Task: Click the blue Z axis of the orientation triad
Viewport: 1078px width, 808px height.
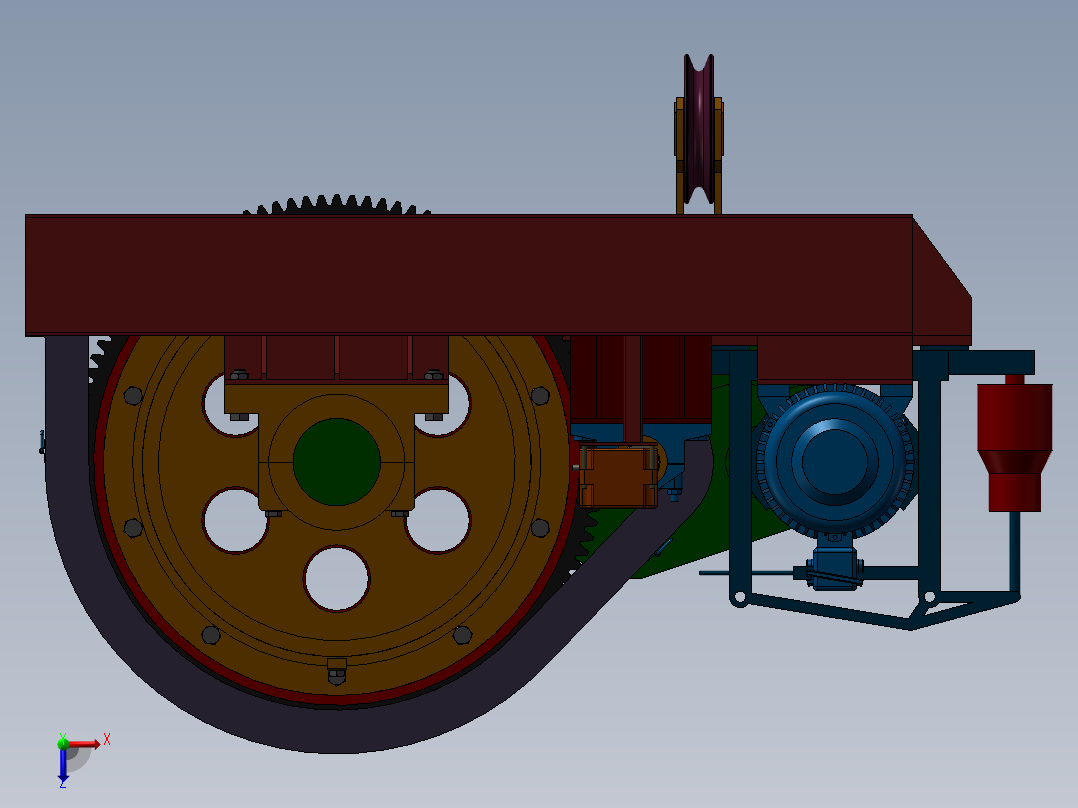Action: [63, 765]
